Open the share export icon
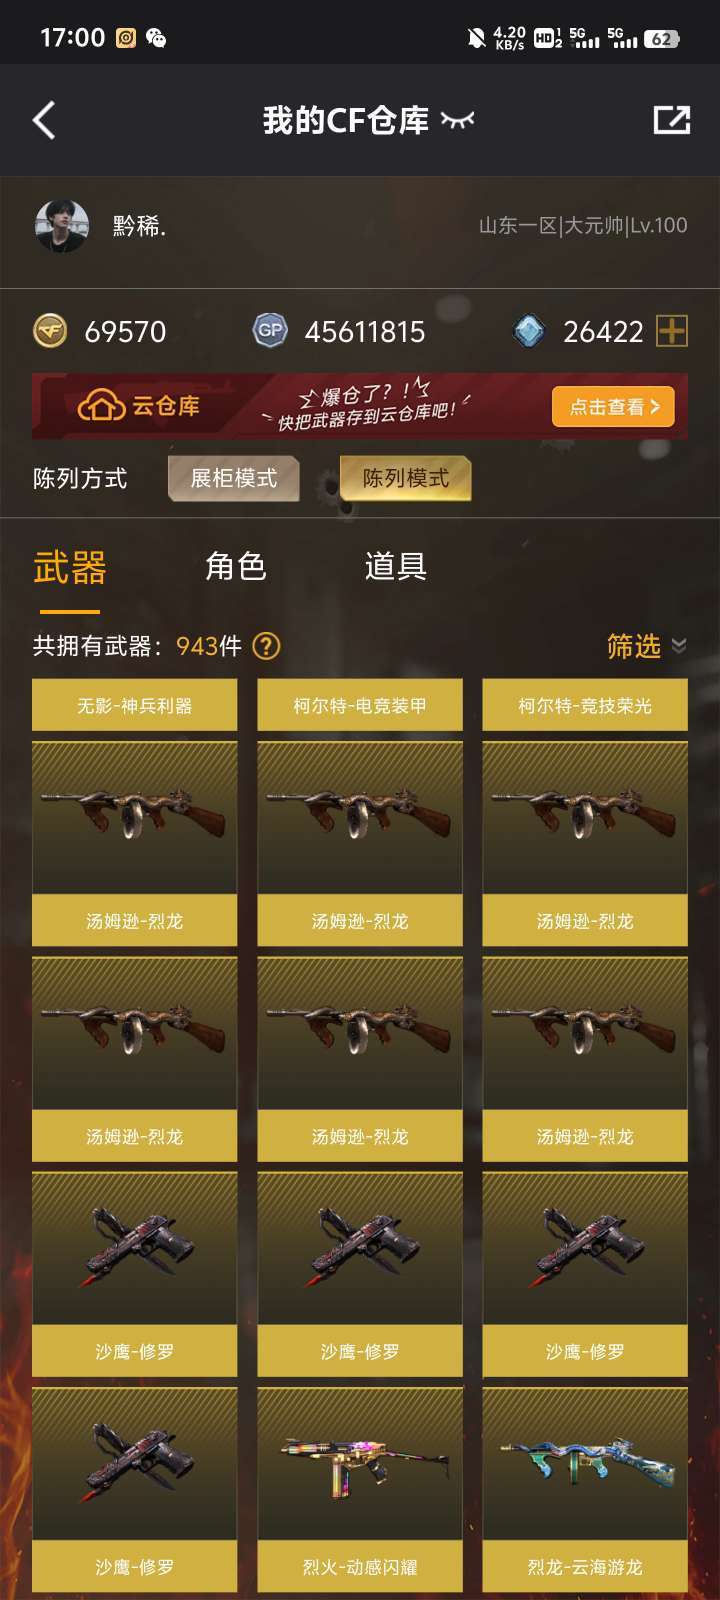The image size is (720, 1600). point(672,120)
